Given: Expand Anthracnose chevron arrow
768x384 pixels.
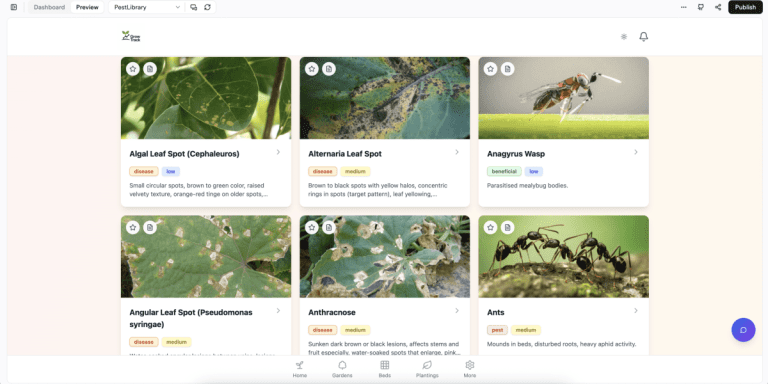Looking at the screenshot, I should point(457,311).
